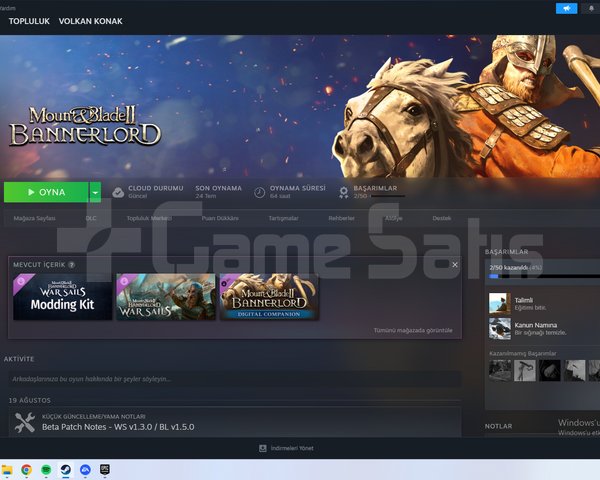Screen dimensions: 600x480
Task: Open the War Sails Modding Kit thumbnail
Action: [x=62, y=297]
